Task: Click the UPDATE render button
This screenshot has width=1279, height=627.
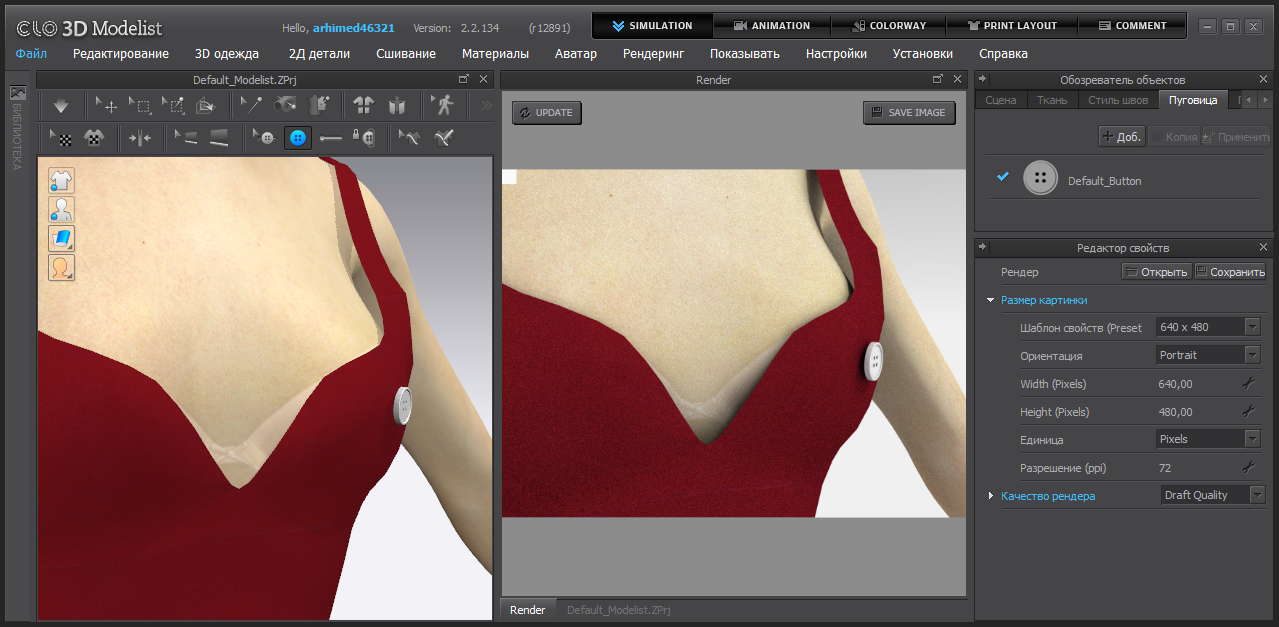Action: click(x=546, y=113)
